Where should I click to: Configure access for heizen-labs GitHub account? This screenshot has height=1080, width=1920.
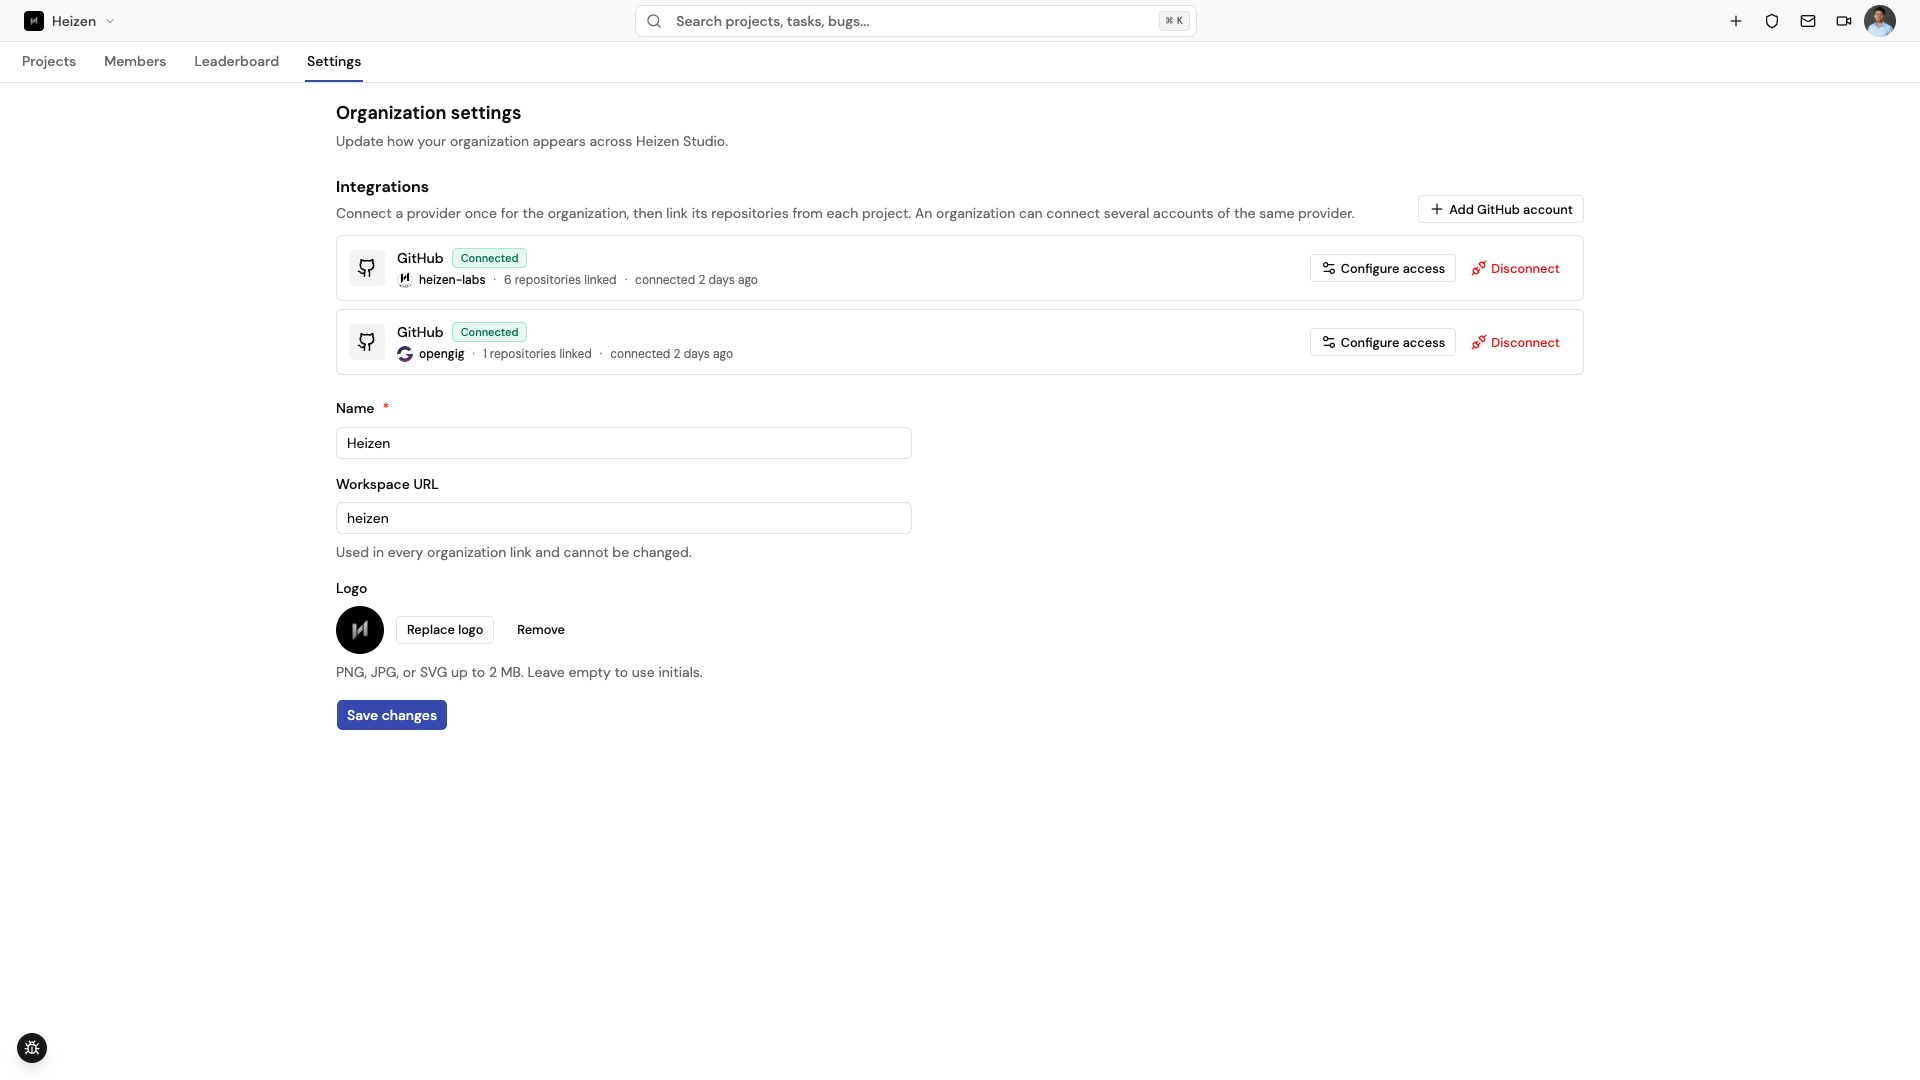[1383, 268]
